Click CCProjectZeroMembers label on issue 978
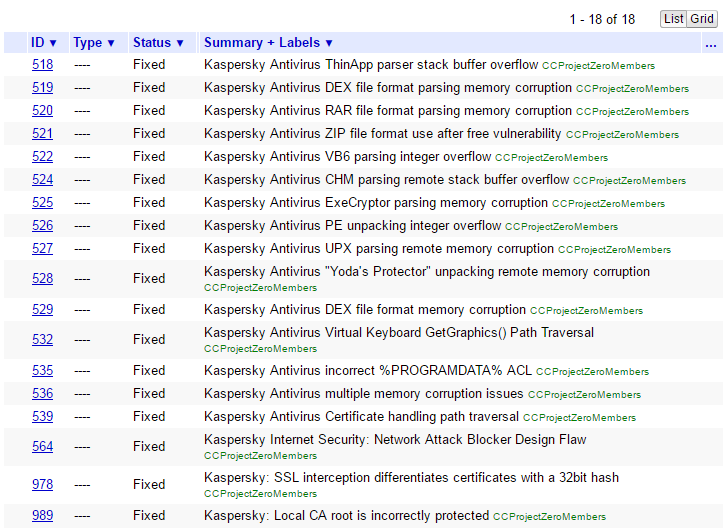Viewport: 726px width, 530px height. point(261,494)
